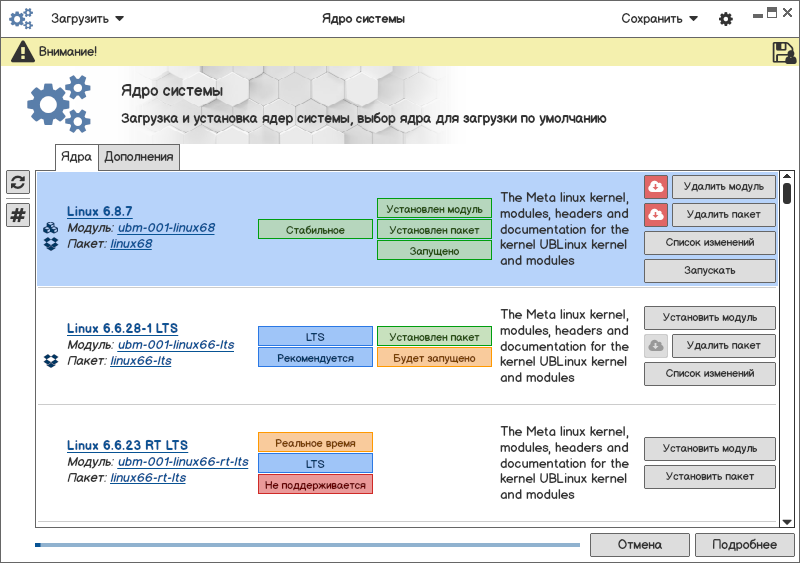Screen dimensions: 800x563
Task: Click the save disk icon in warning bar
Action: coord(784,52)
